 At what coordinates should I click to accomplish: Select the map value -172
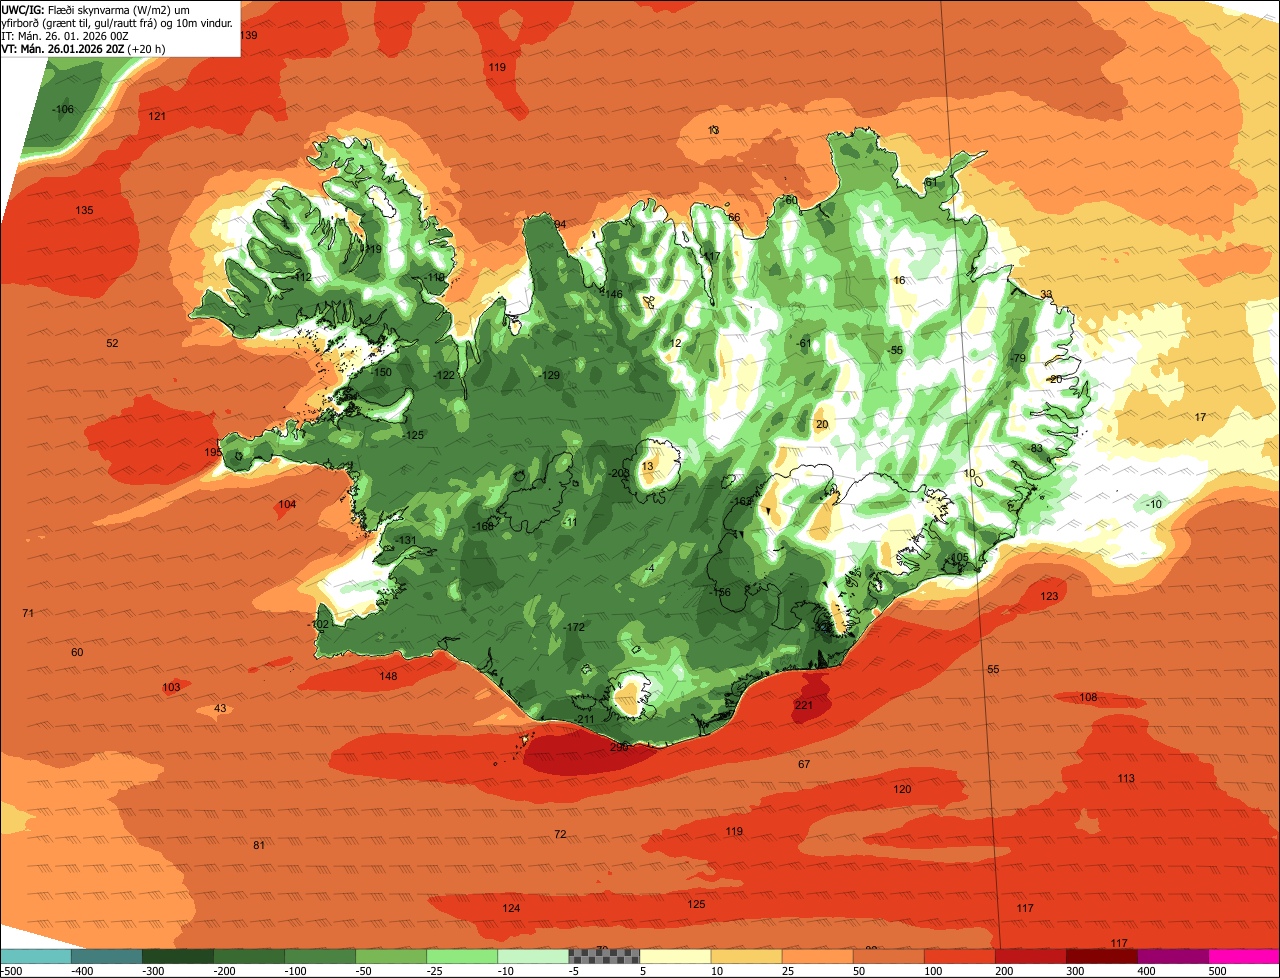[x=574, y=627]
